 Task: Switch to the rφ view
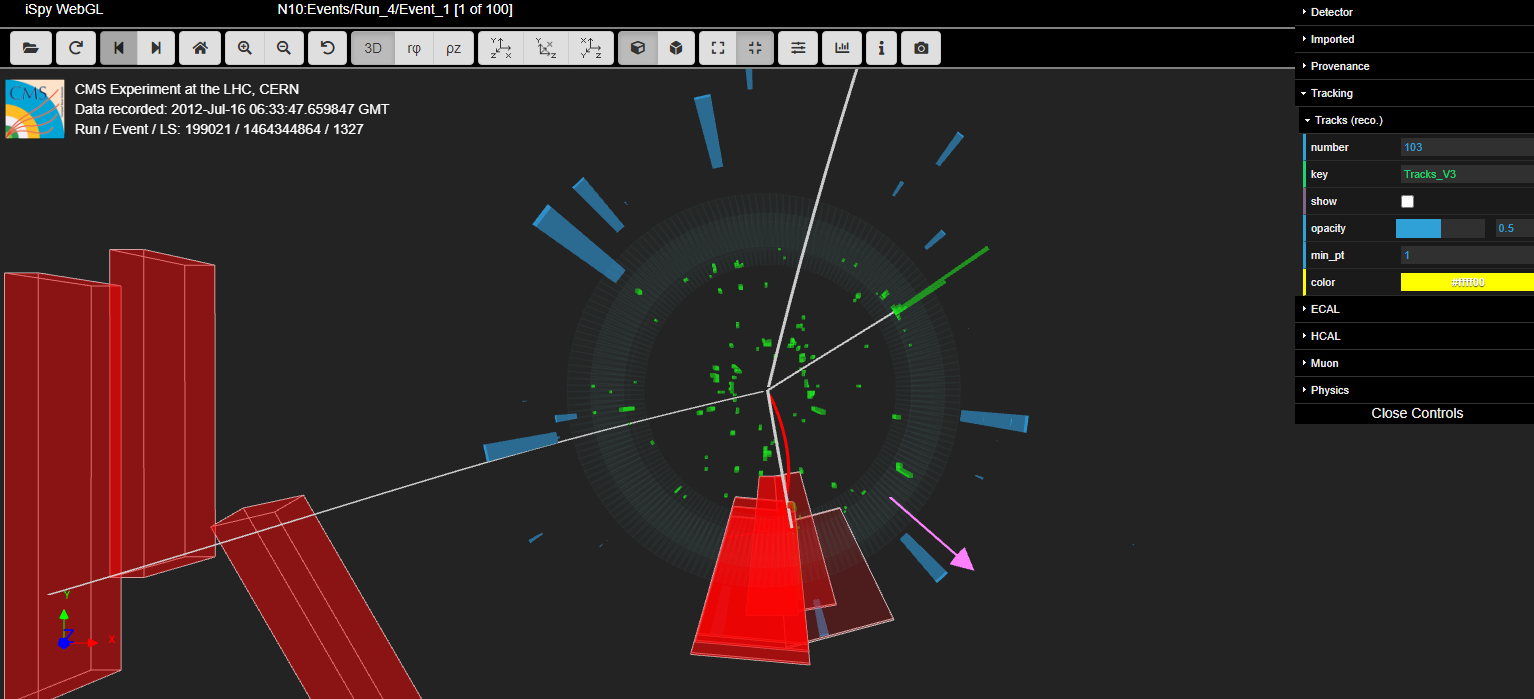[x=414, y=48]
